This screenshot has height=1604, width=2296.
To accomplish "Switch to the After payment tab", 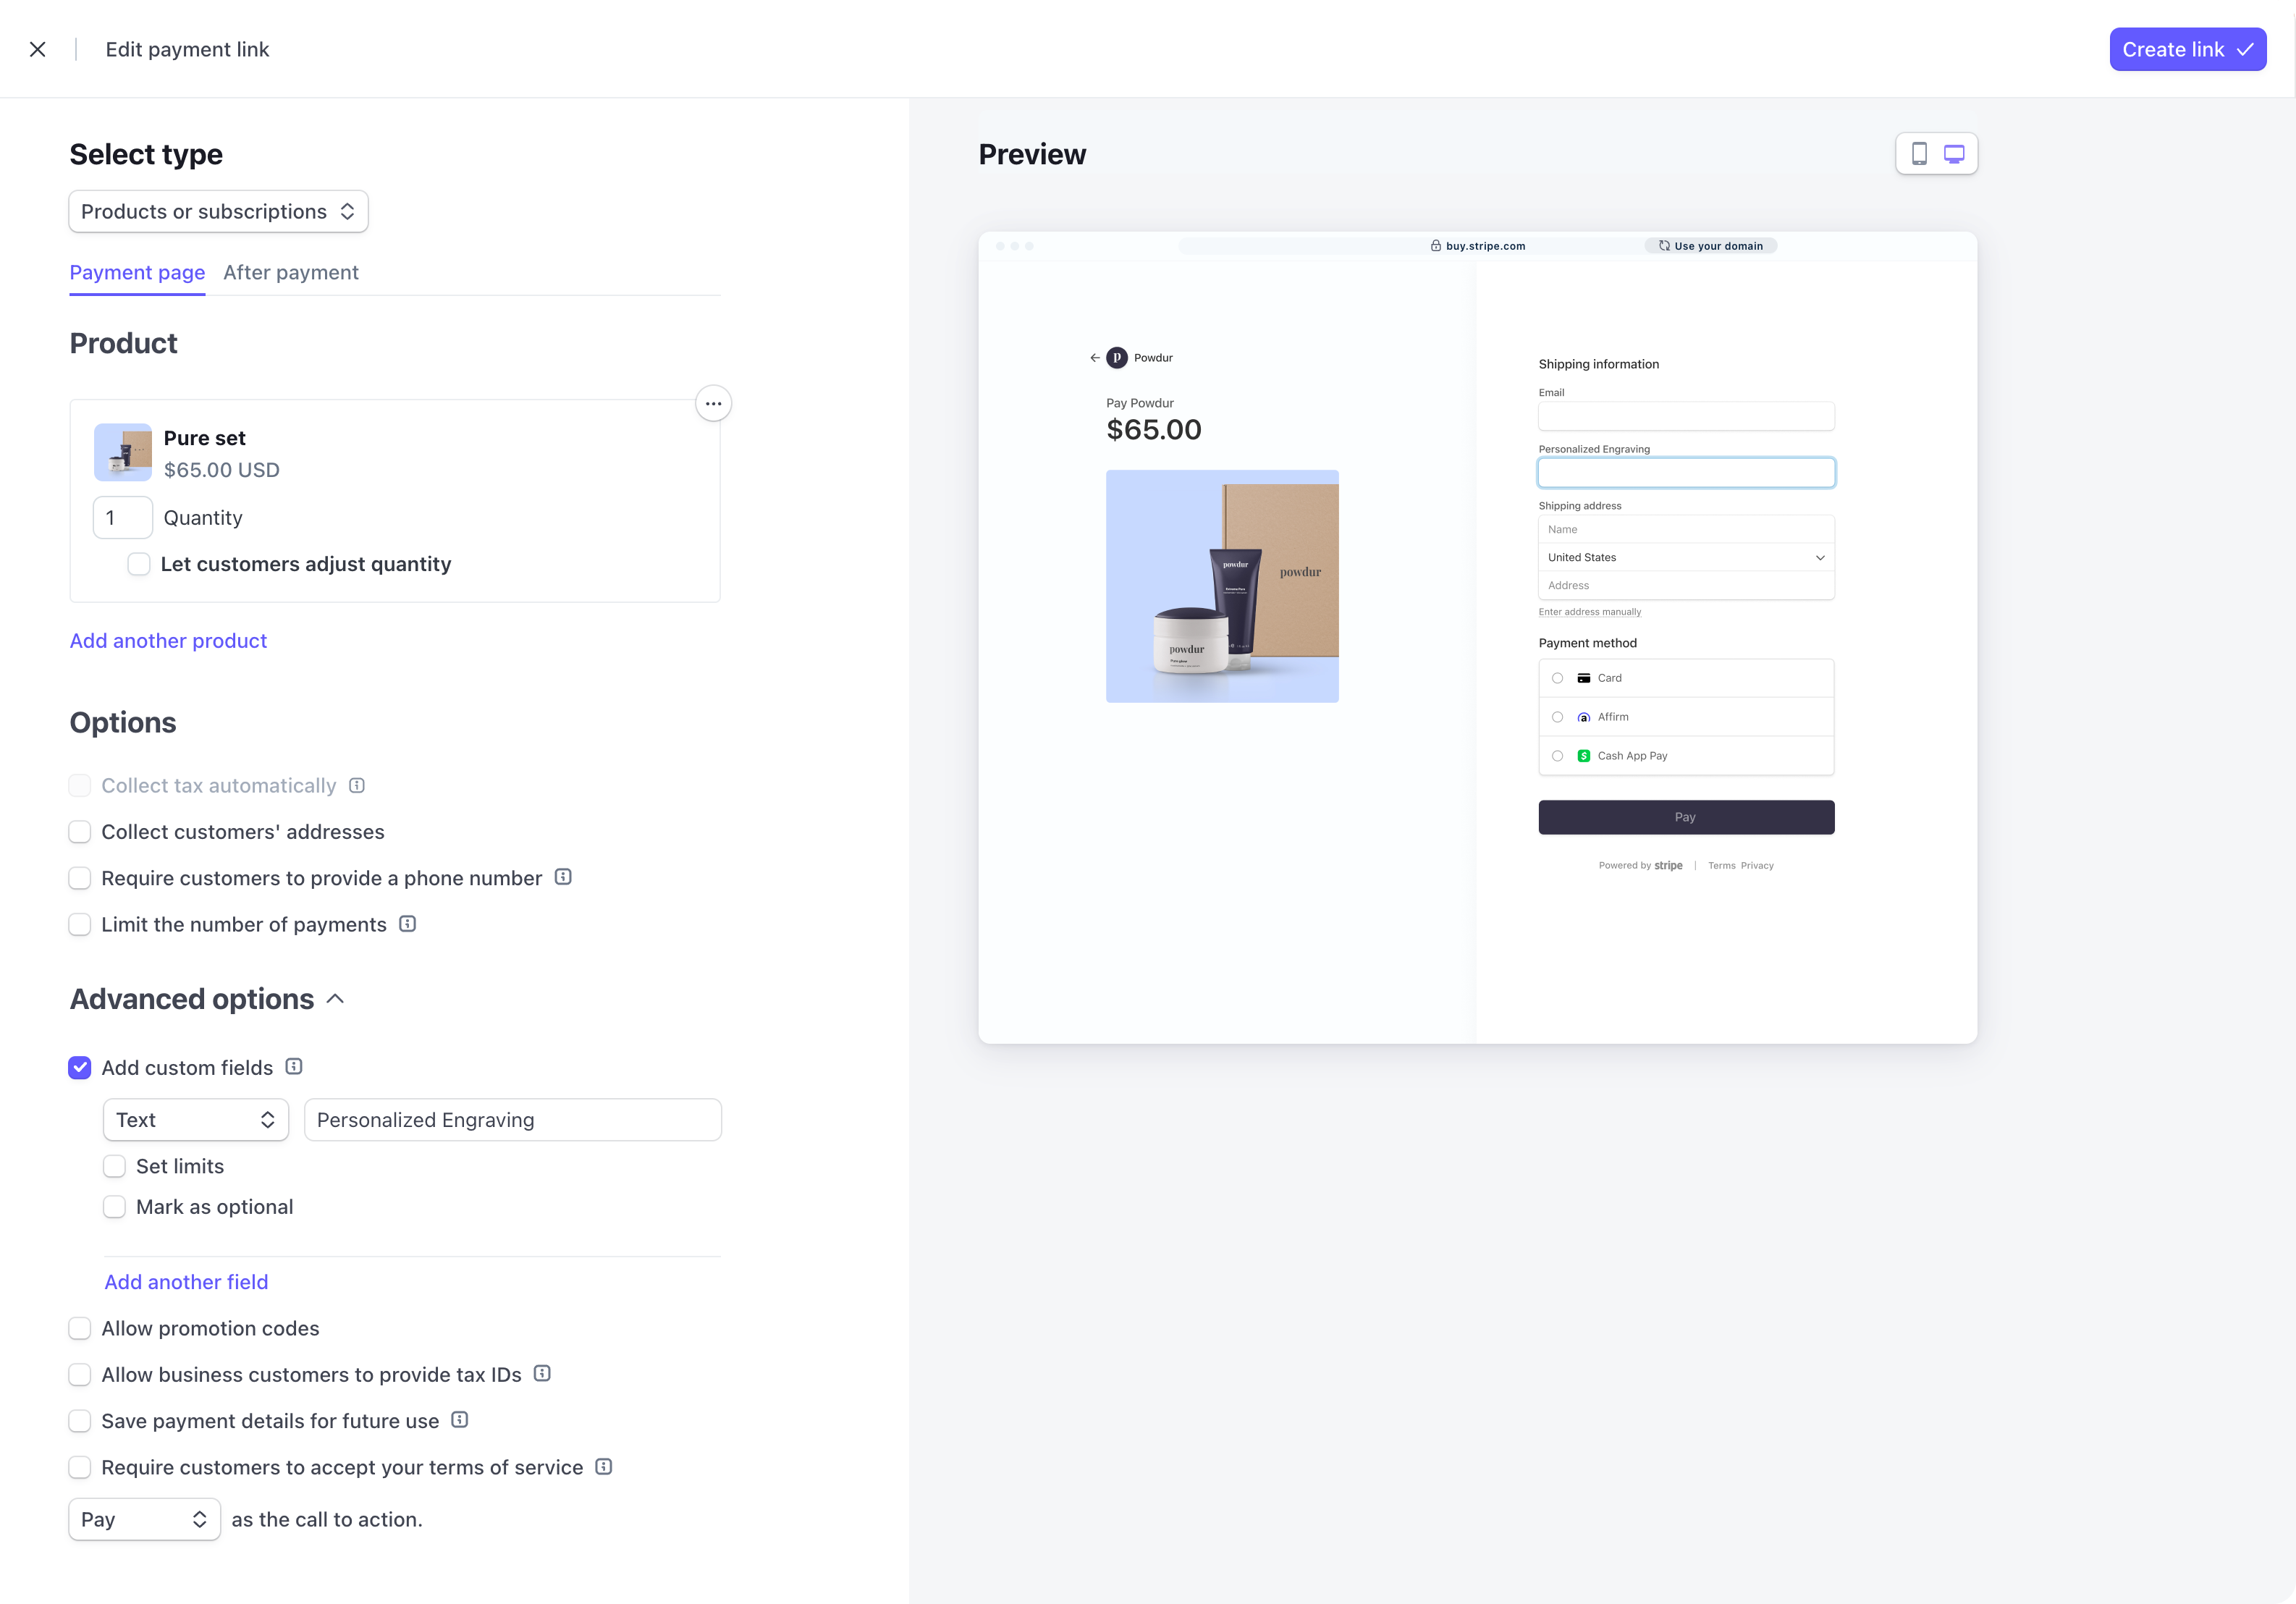I will point(291,273).
